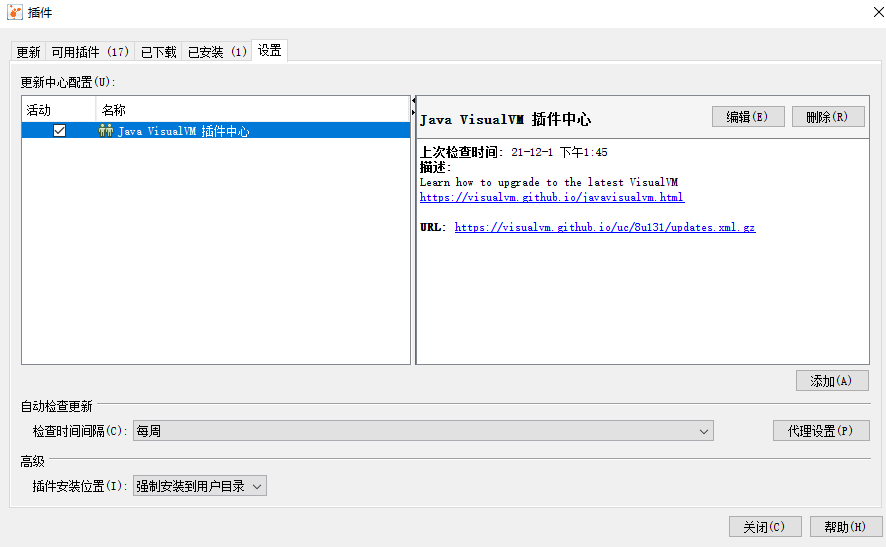
Task: Collapse the split pane with divider arrows
Action: pyautogui.click(x=414, y=100)
